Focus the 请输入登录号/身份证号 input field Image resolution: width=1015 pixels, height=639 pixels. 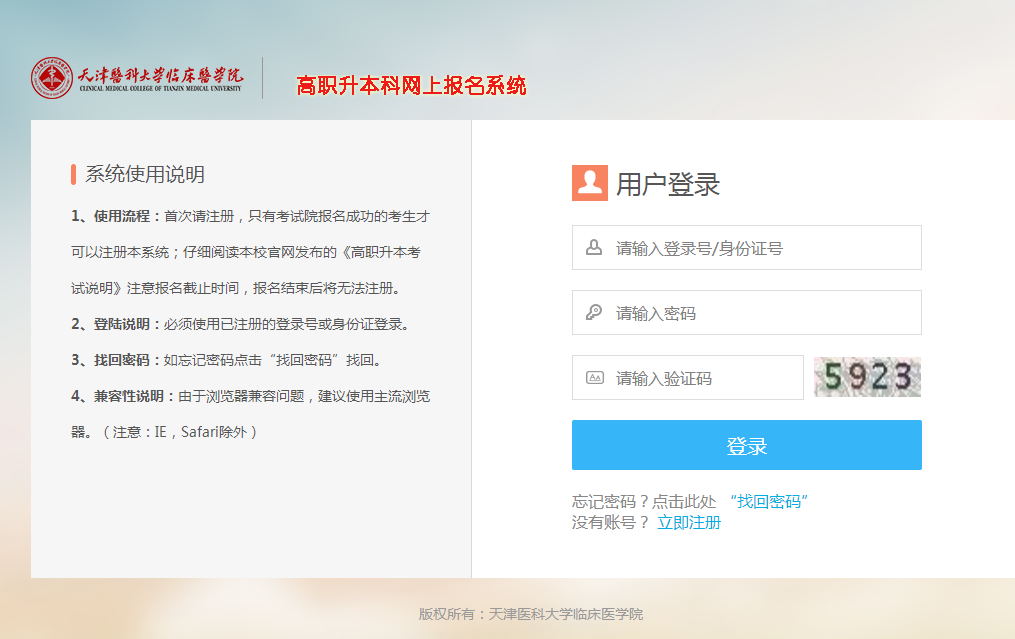point(746,247)
